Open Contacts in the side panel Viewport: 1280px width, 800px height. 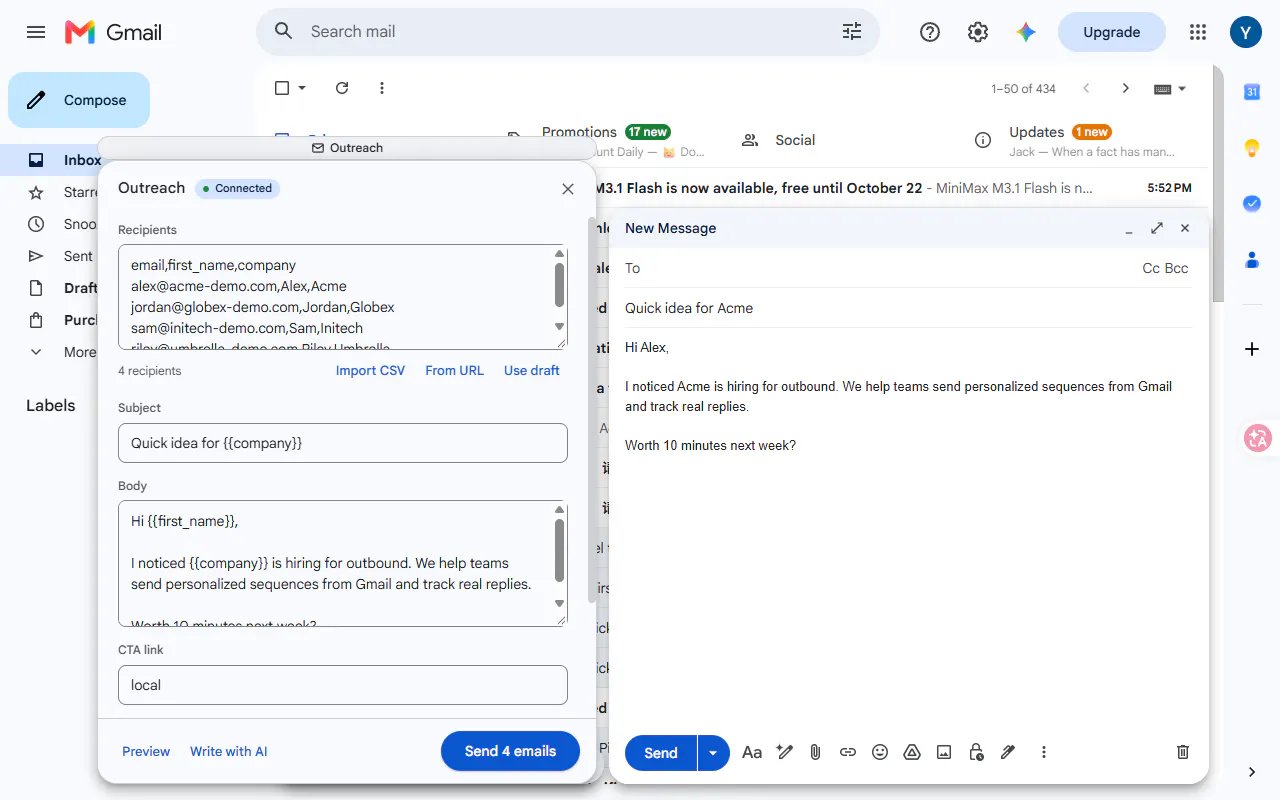tap(1252, 259)
